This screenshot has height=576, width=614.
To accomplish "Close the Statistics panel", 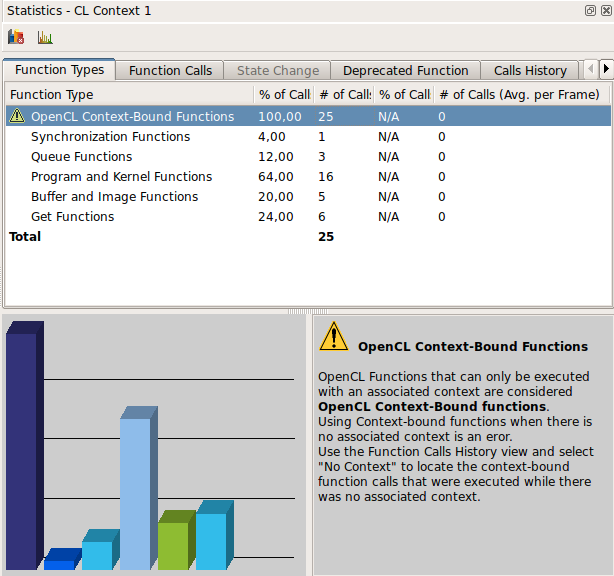I will point(606,11).
